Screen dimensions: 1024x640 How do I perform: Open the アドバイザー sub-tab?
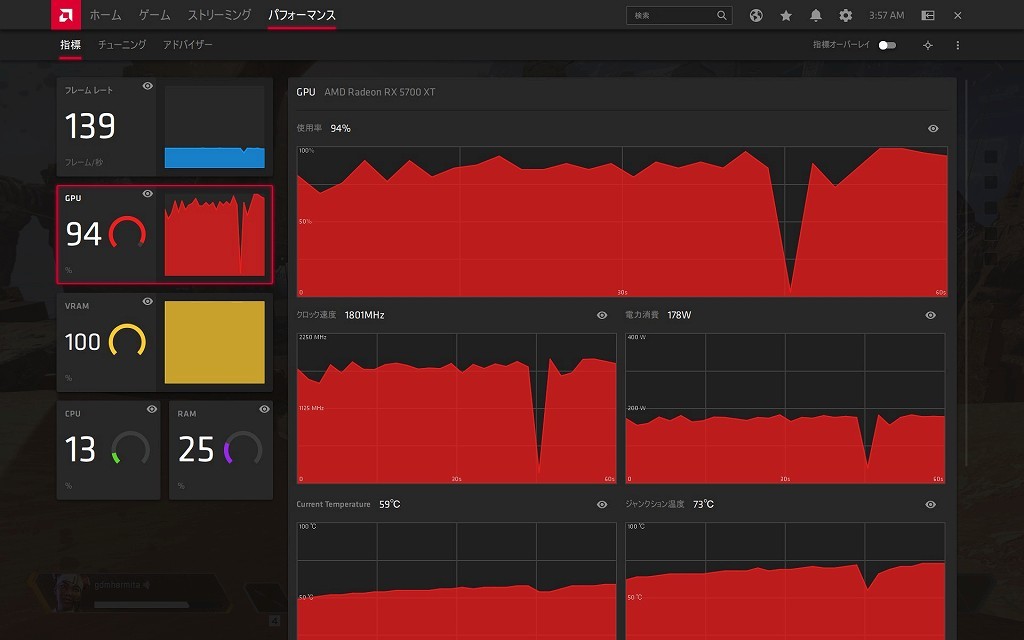[187, 45]
